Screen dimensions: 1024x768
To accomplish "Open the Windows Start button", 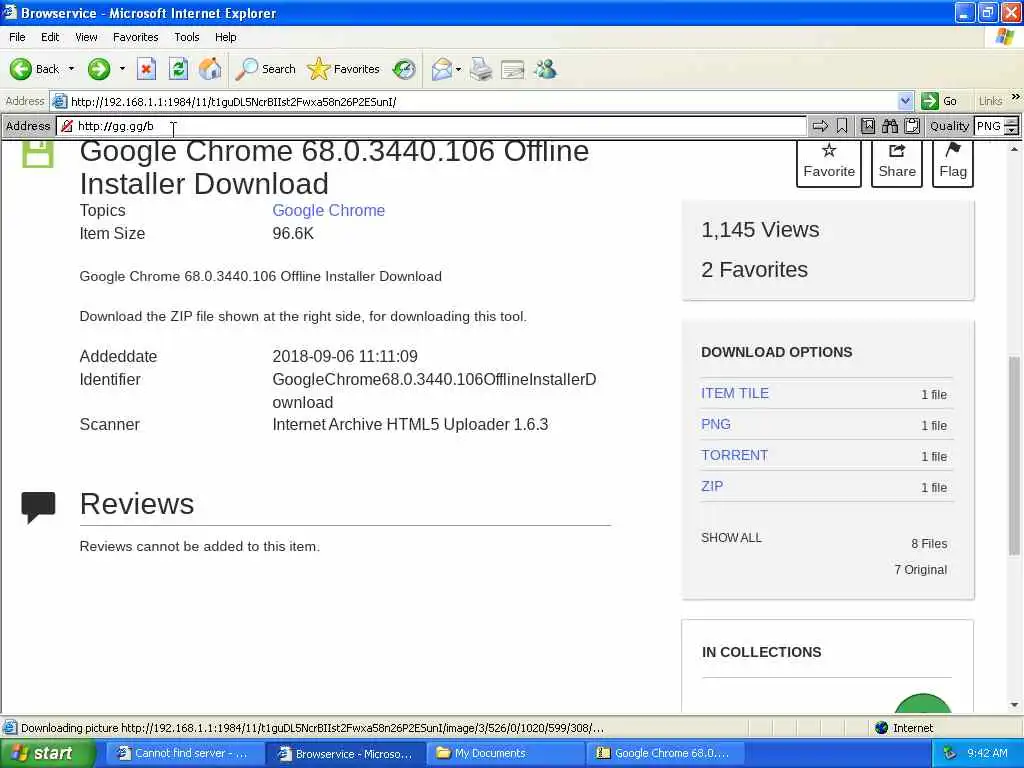I will [x=48, y=754].
